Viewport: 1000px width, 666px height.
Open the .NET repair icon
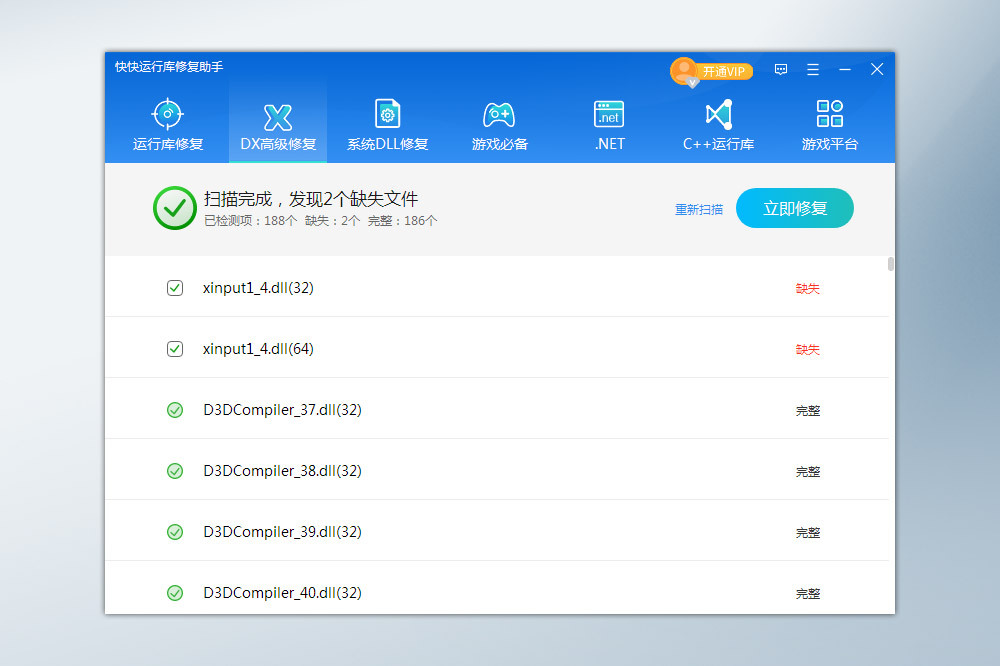click(x=609, y=114)
